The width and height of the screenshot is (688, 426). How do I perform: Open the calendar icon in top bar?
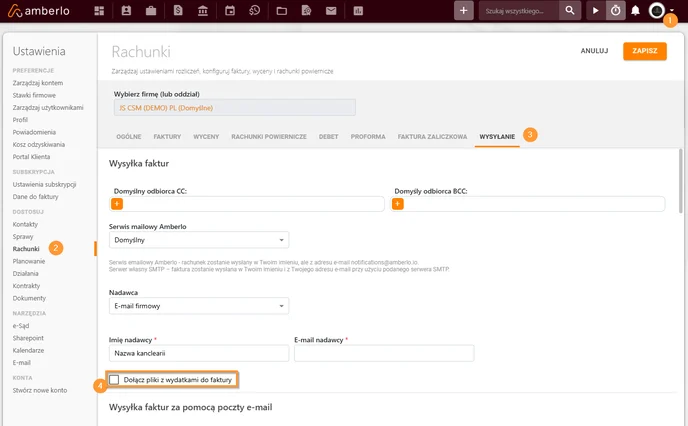[x=230, y=11]
